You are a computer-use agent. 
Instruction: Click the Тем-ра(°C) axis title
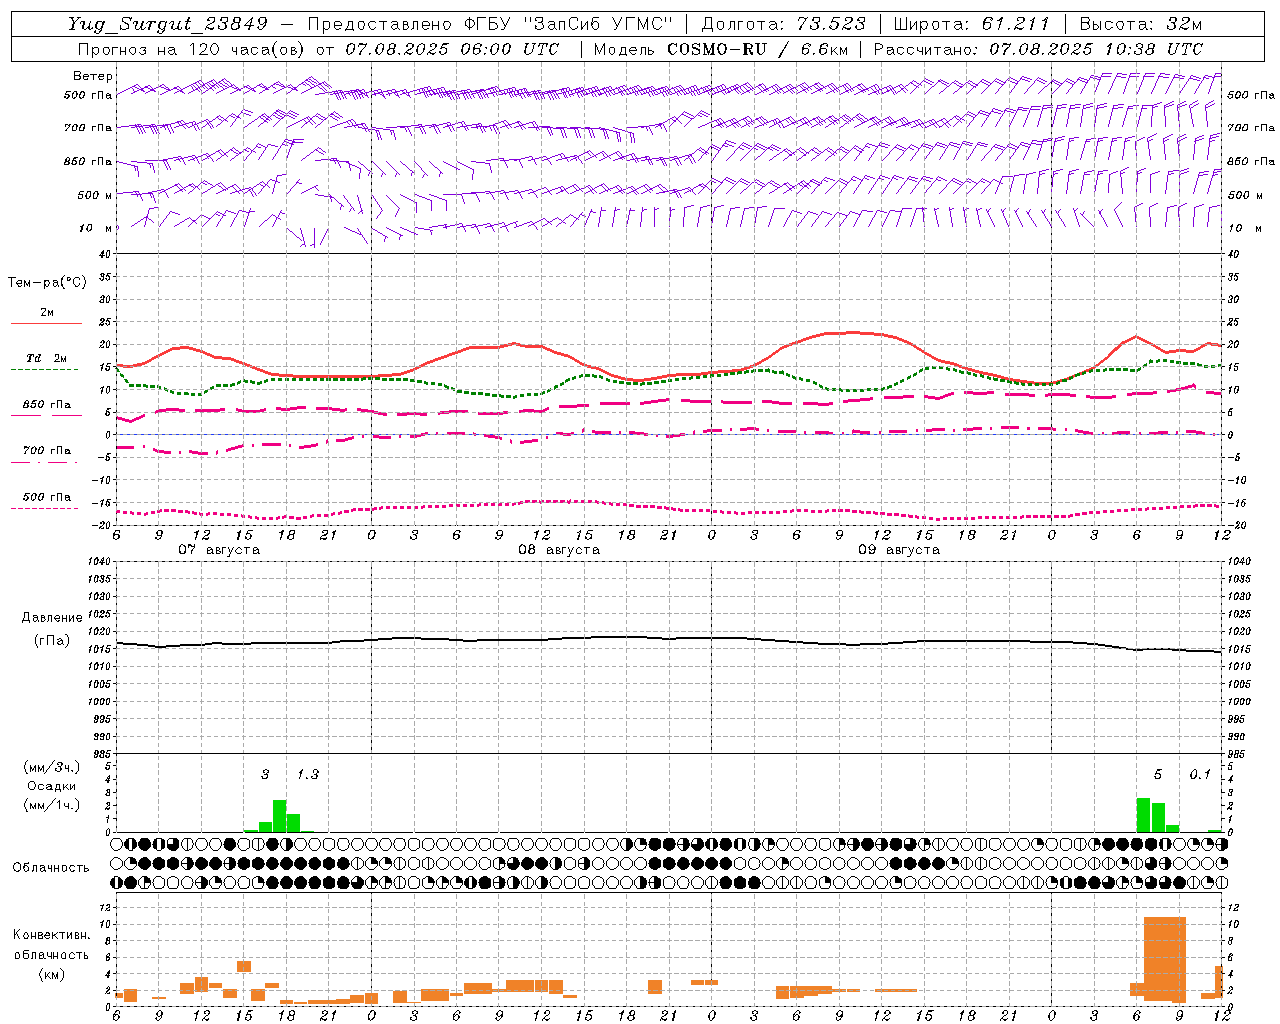pos(47,283)
